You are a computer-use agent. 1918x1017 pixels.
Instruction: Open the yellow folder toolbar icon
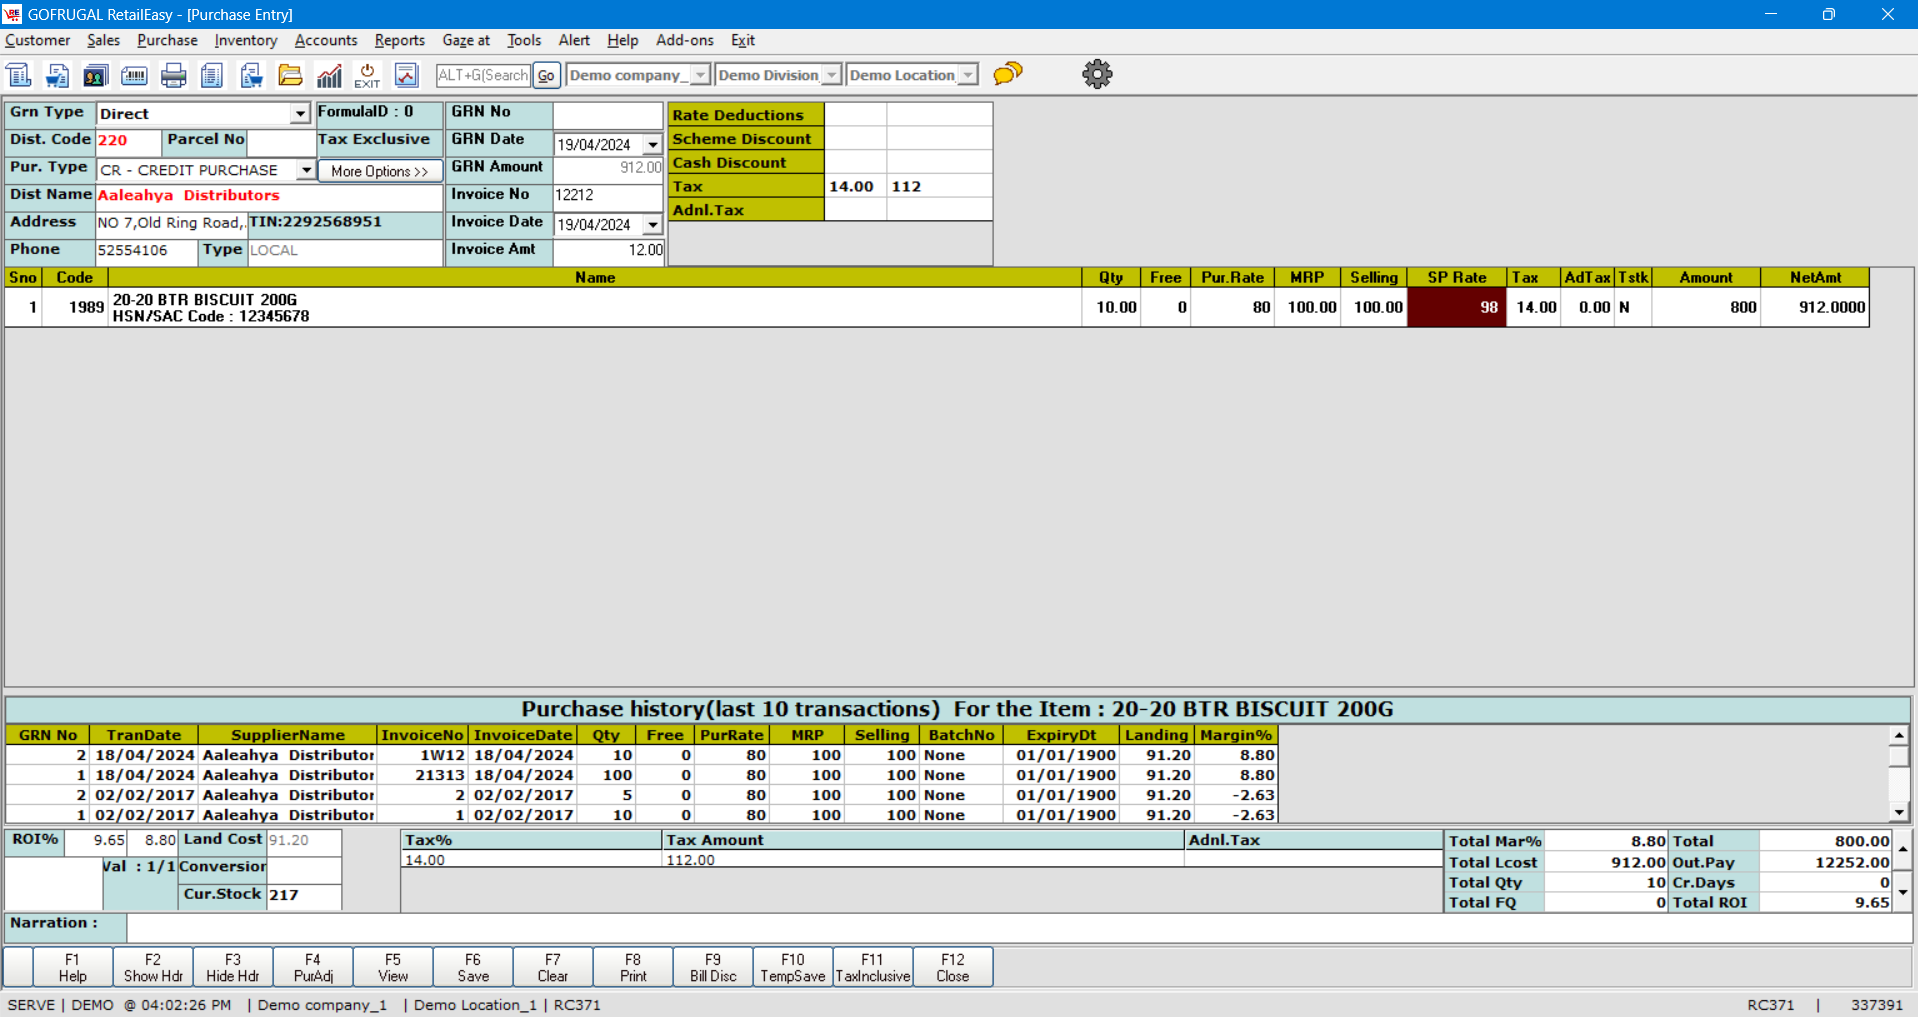coord(290,75)
